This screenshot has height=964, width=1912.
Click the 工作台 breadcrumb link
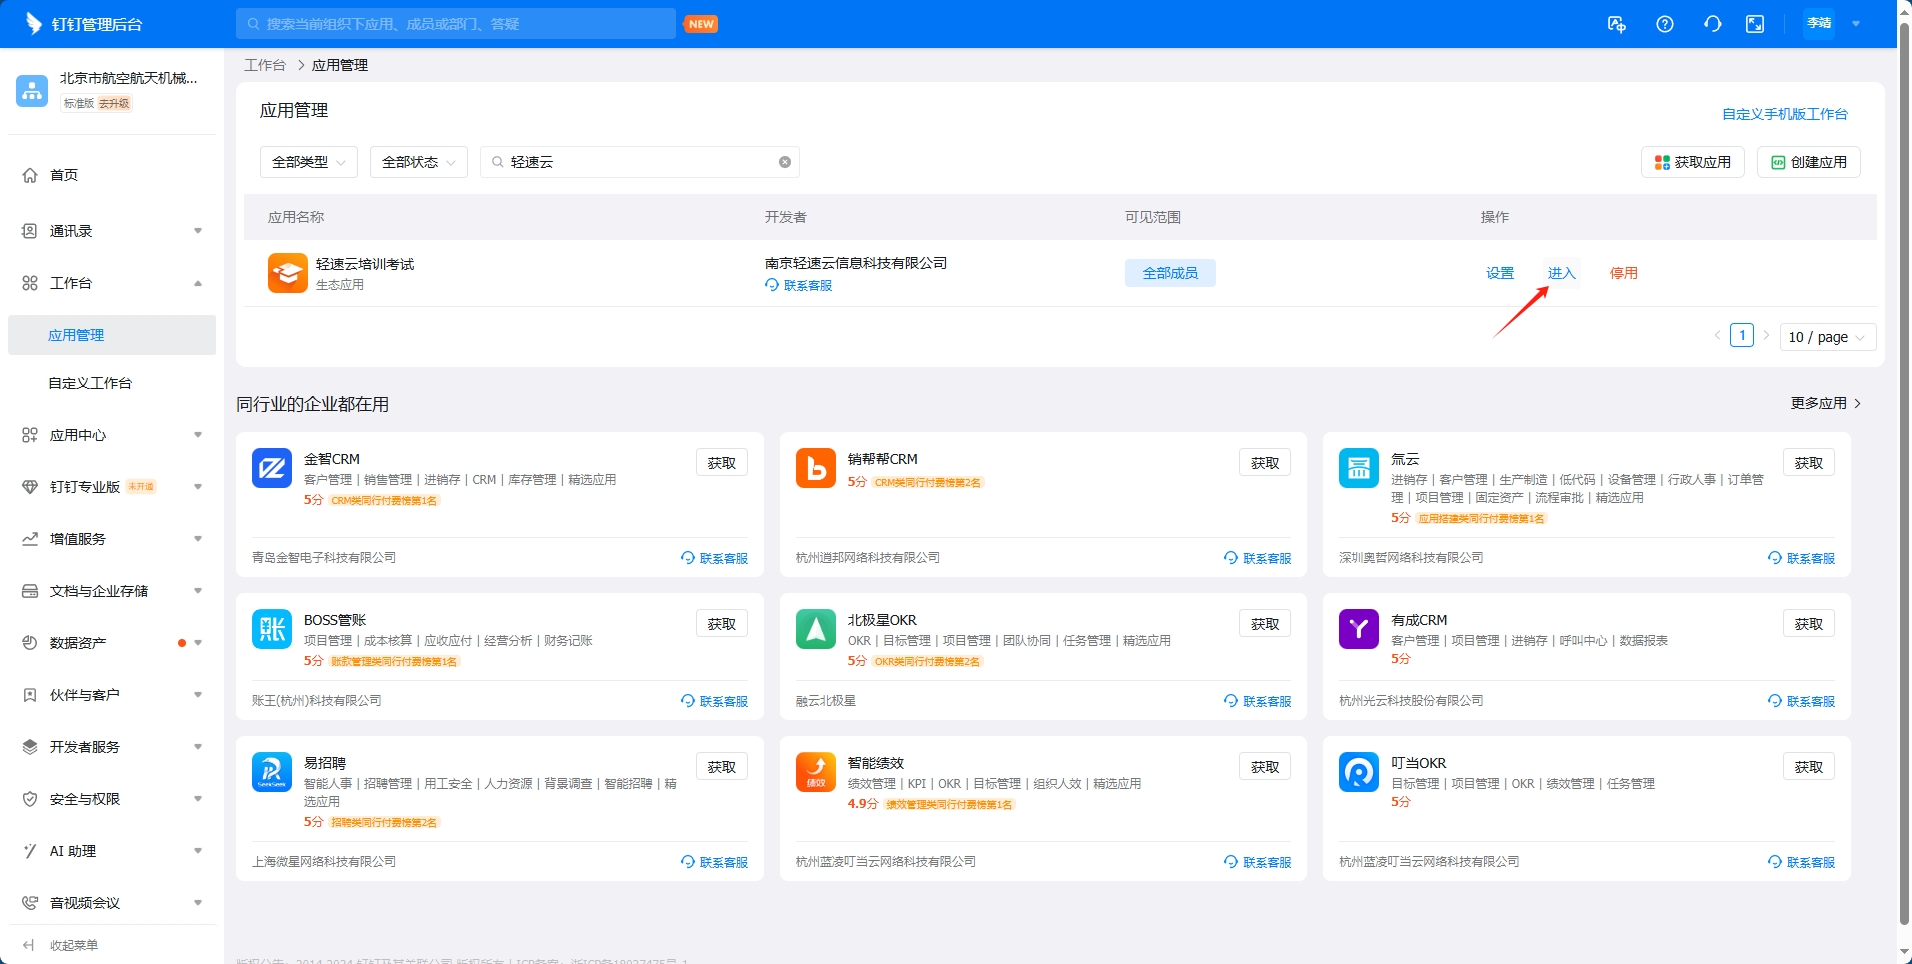click(265, 65)
